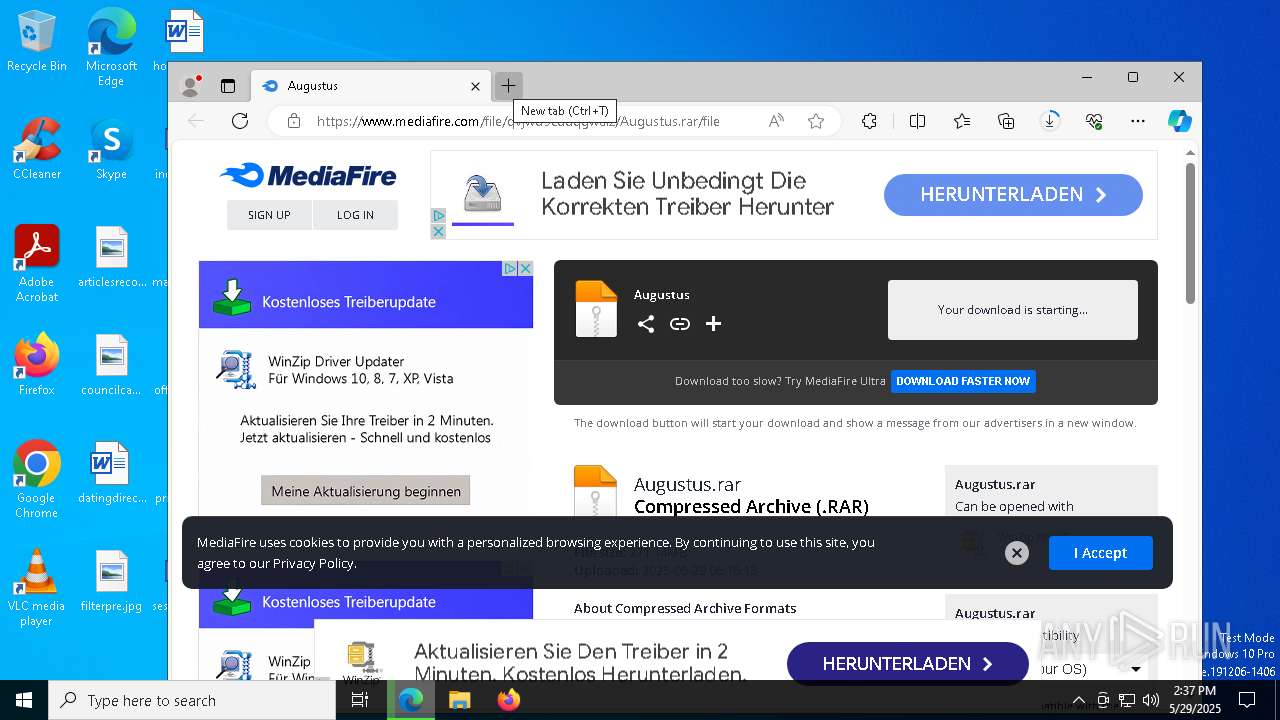Open the tab actions menu icon
Image resolution: width=1280 pixels, height=720 pixels.
pyautogui.click(x=228, y=86)
